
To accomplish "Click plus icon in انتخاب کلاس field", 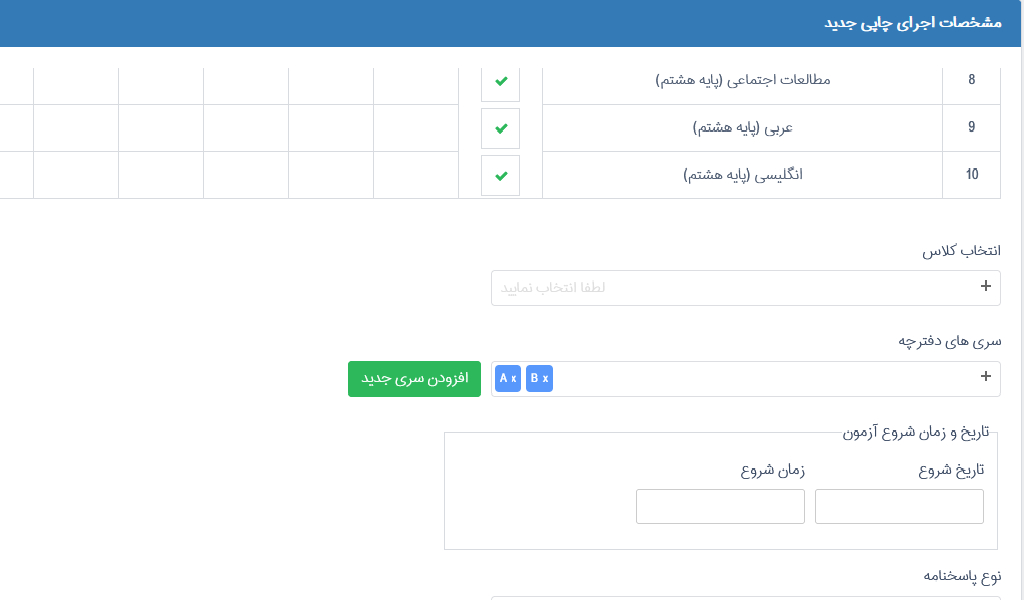I will point(985,287).
